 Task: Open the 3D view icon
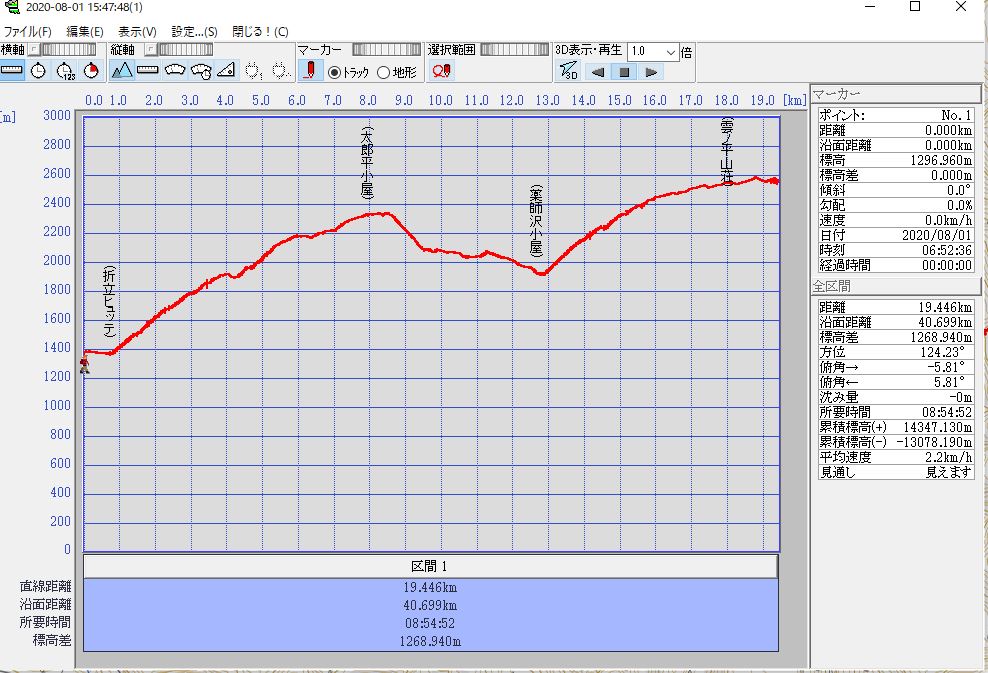point(568,71)
